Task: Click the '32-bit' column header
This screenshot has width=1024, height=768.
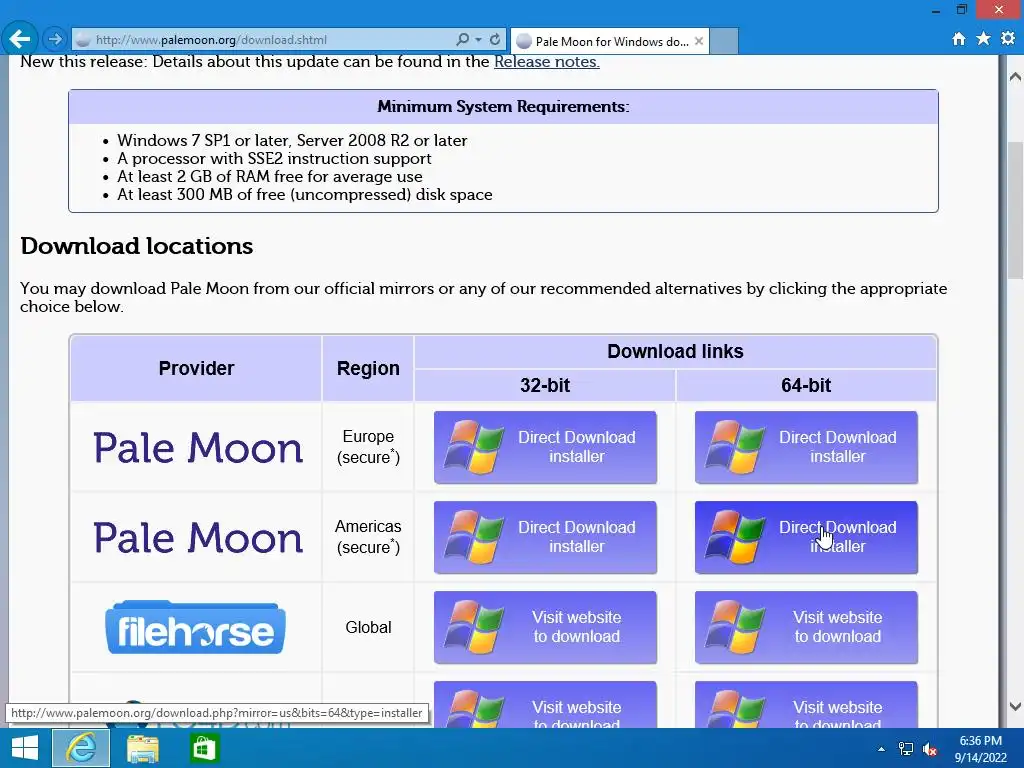Action: coord(545,385)
